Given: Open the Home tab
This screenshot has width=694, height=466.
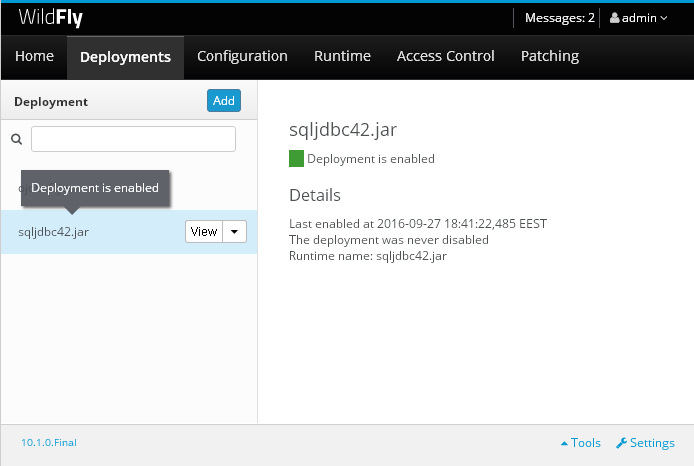Looking at the screenshot, I should point(34,56).
